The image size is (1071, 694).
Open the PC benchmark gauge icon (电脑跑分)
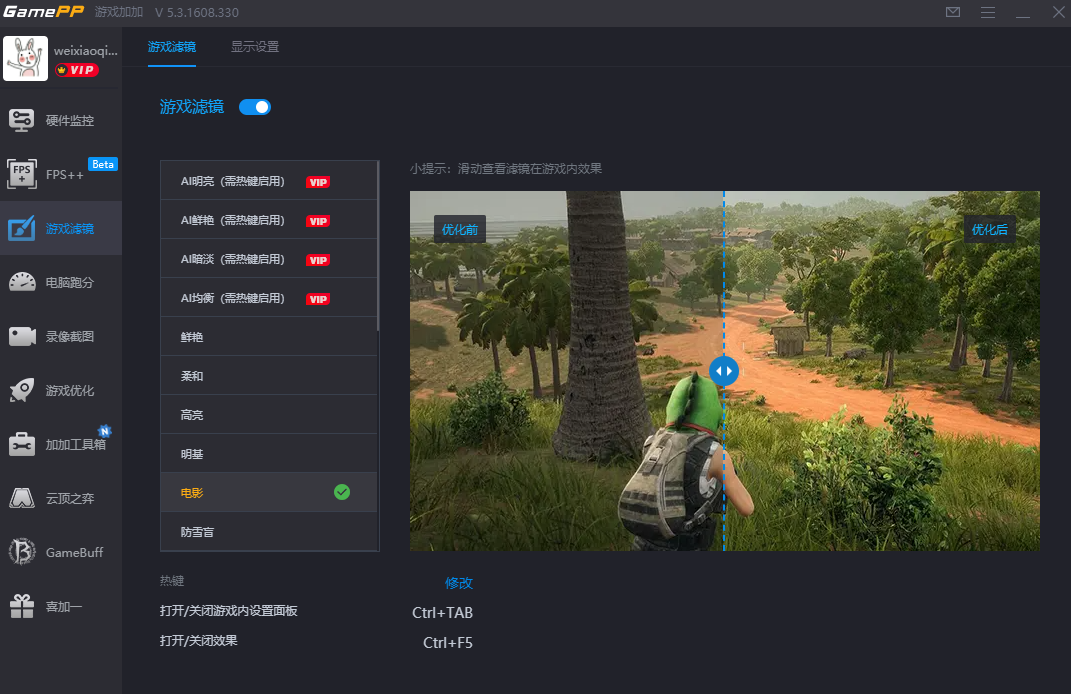pos(22,281)
